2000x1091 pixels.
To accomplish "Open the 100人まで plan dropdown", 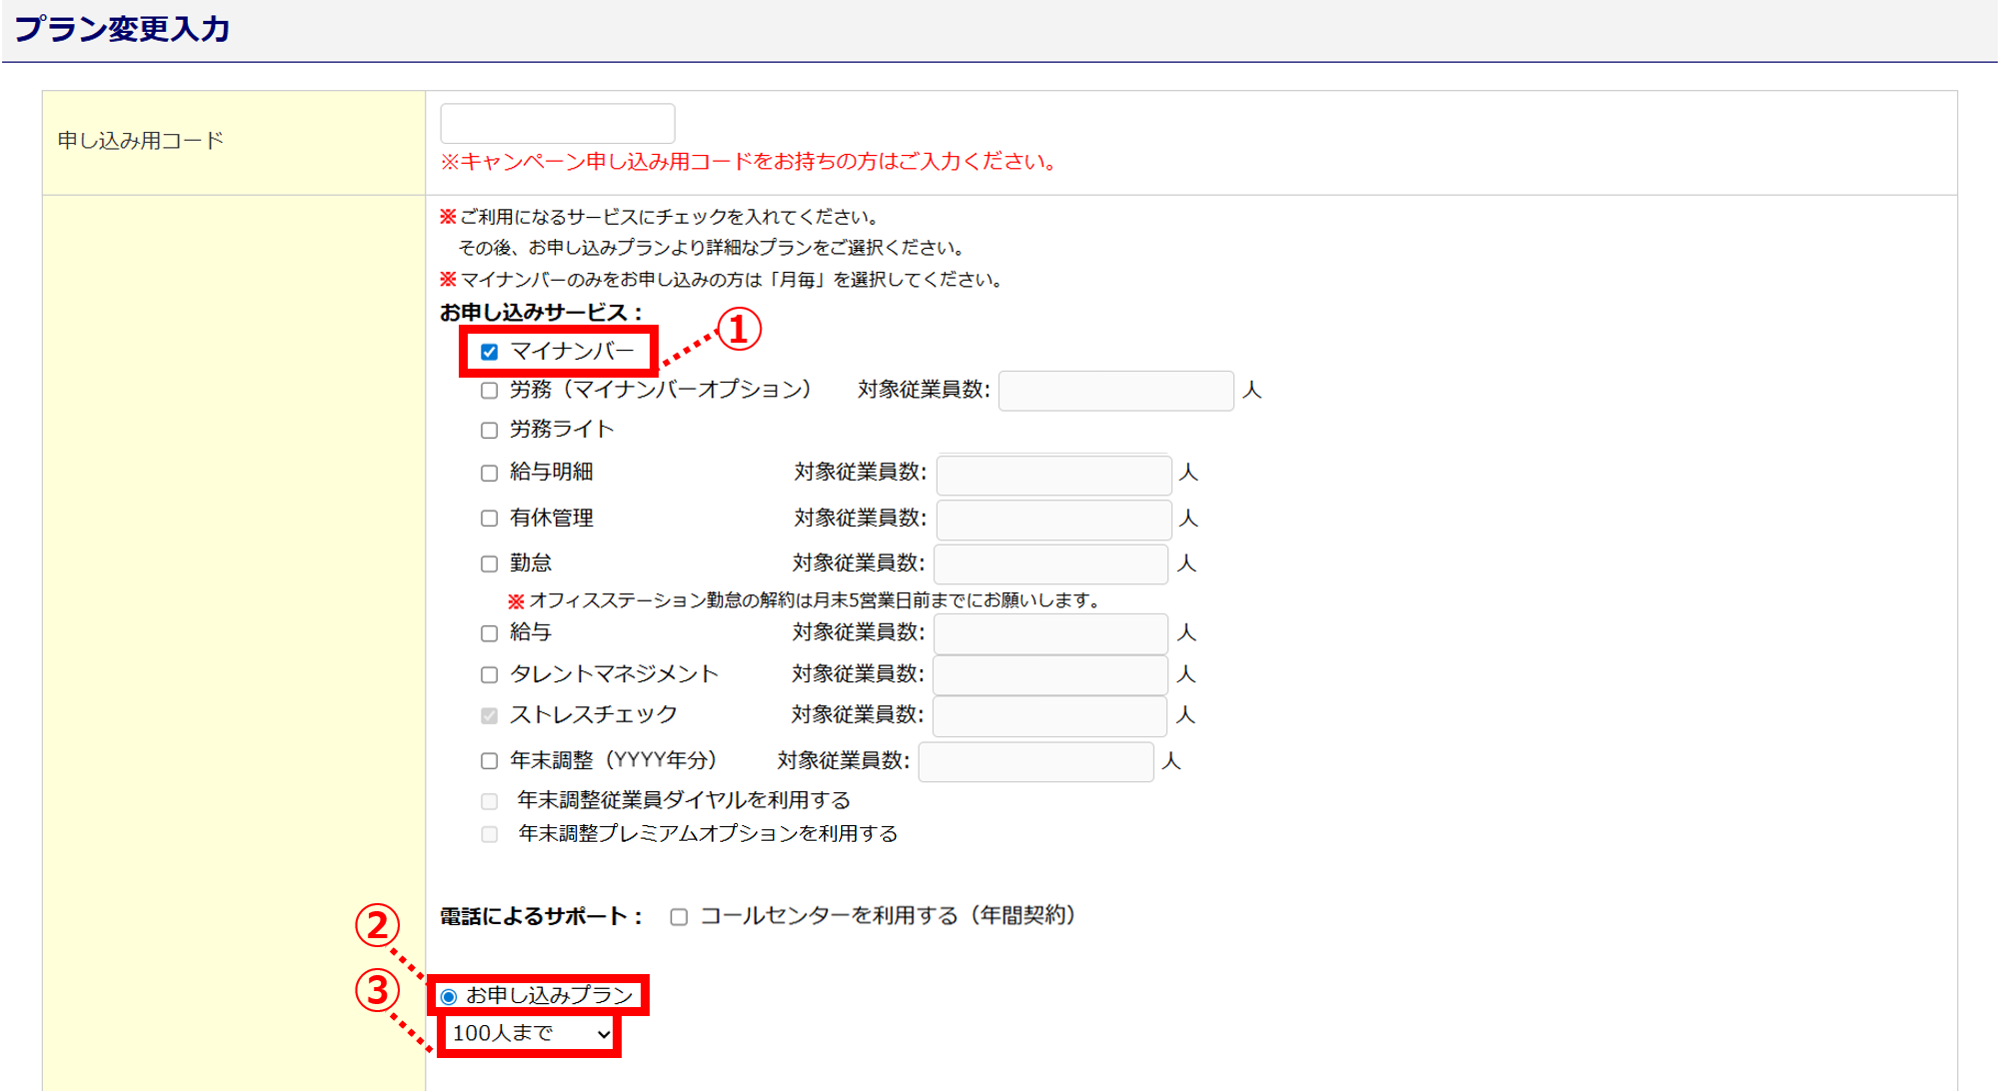I will click(x=530, y=1034).
